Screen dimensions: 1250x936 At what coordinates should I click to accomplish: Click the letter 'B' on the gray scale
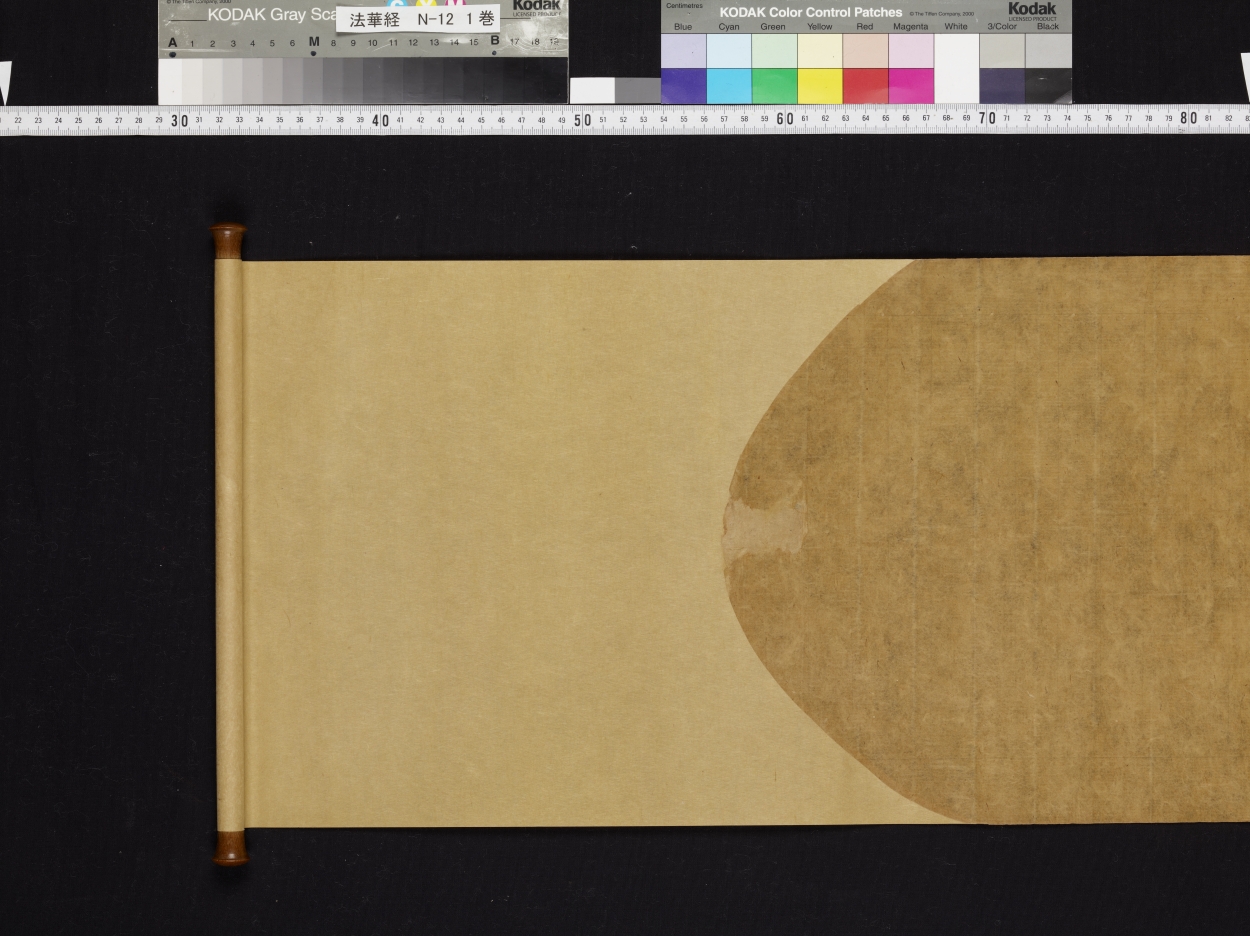pos(494,41)
